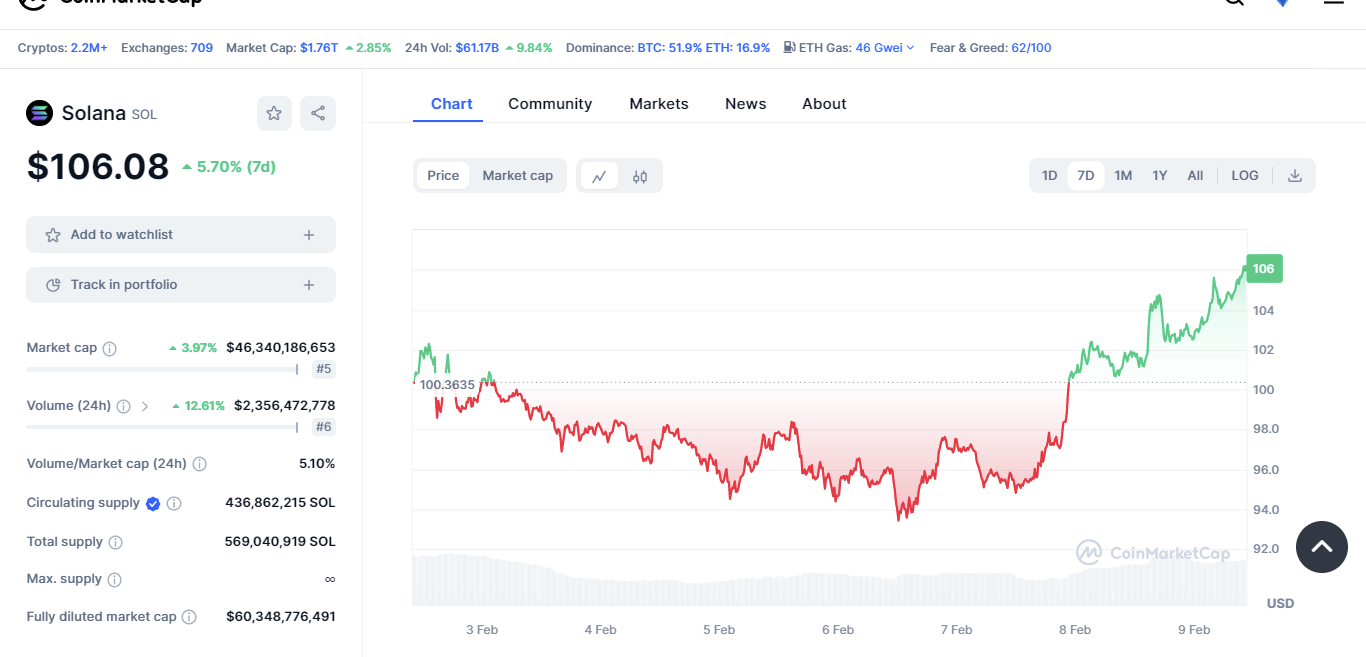Click the 436,862,215 SOL value
The width and height of the screenshot is (1366, 657).
(280, 503)
